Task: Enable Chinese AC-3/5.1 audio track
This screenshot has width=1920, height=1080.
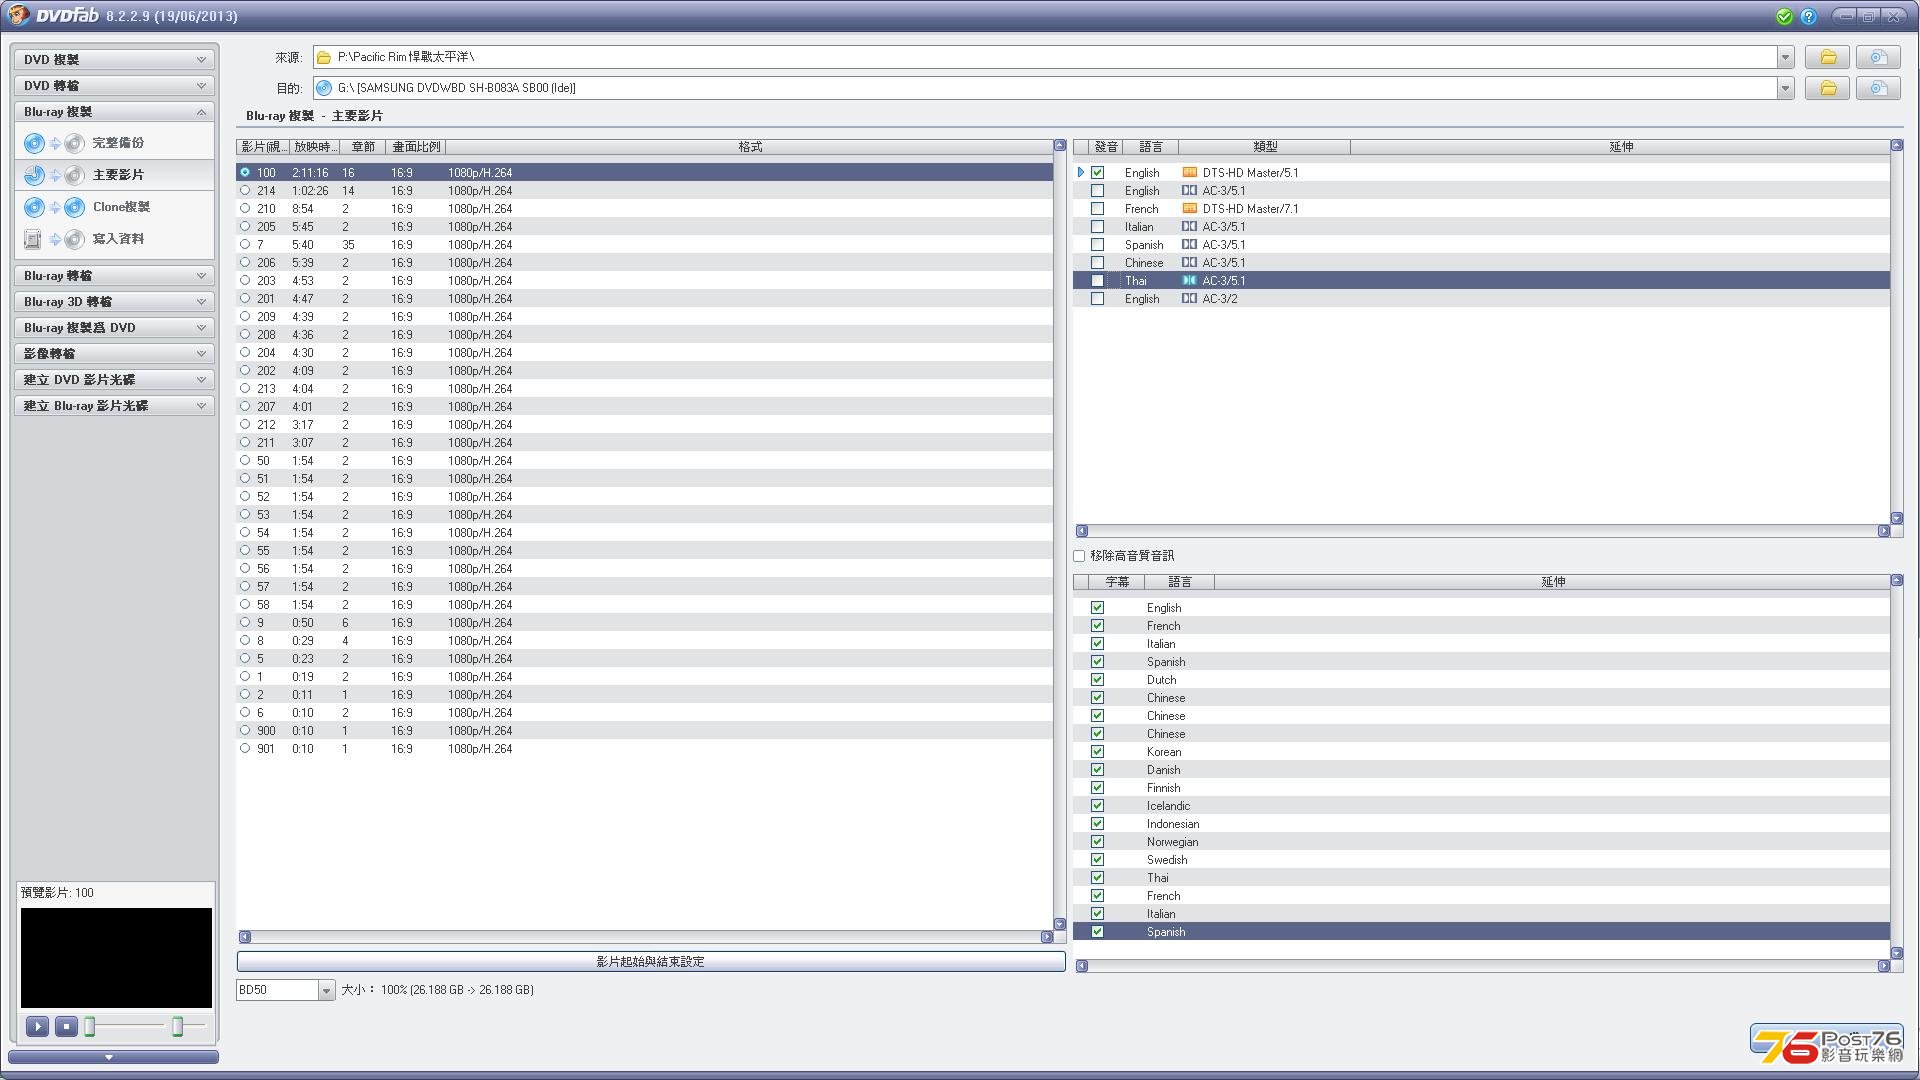Action: tap(1097, 262)
